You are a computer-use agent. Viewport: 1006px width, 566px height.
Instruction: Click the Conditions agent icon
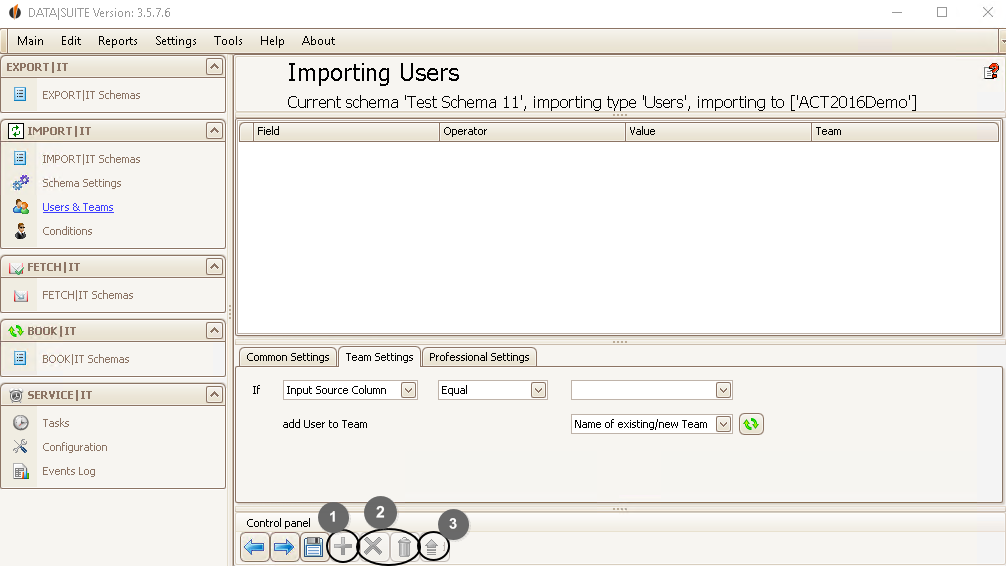[x=21, y=231]
